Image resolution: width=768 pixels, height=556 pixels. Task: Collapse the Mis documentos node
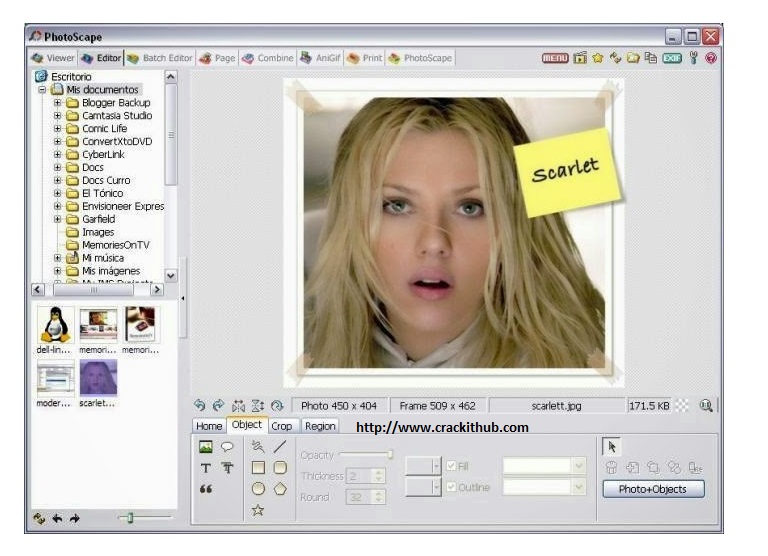click(x=42, y=90)
